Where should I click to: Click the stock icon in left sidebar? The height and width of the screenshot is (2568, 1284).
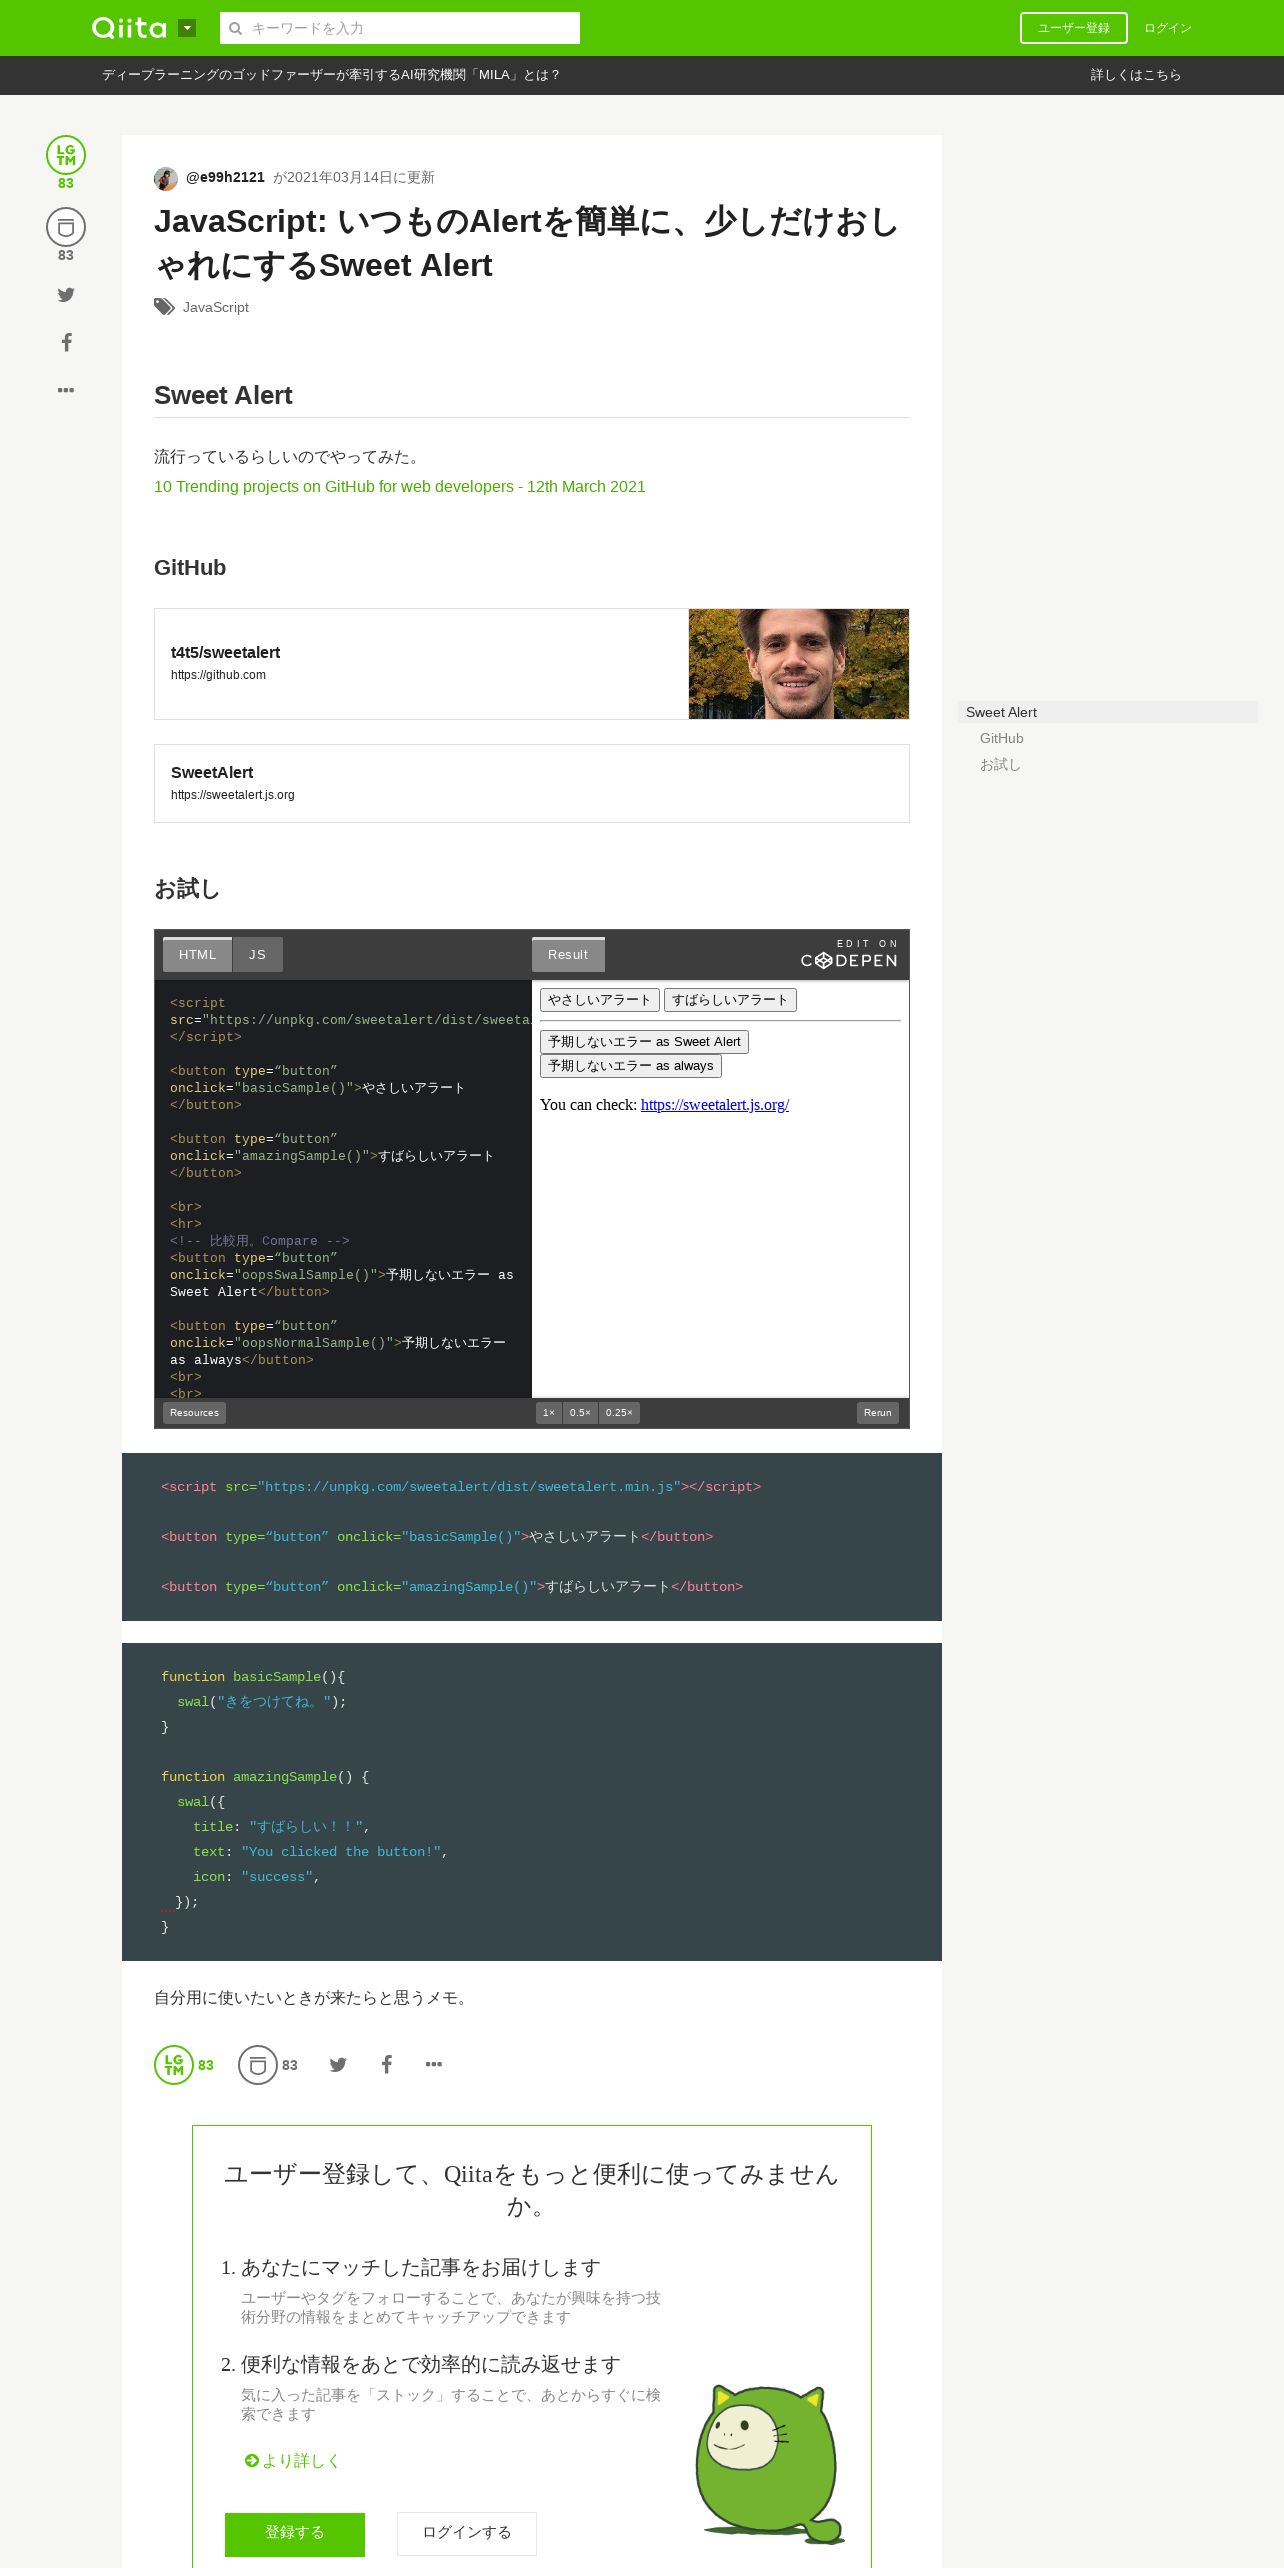coord(66,227)
